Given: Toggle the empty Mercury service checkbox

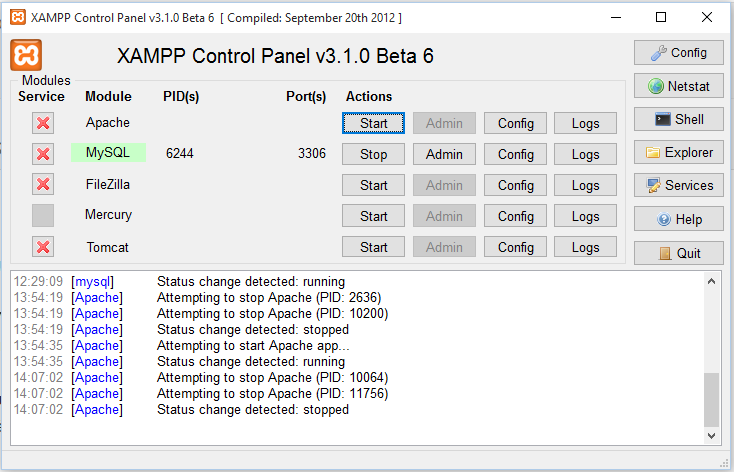Looking at the screenshot, I should (43, 215).
